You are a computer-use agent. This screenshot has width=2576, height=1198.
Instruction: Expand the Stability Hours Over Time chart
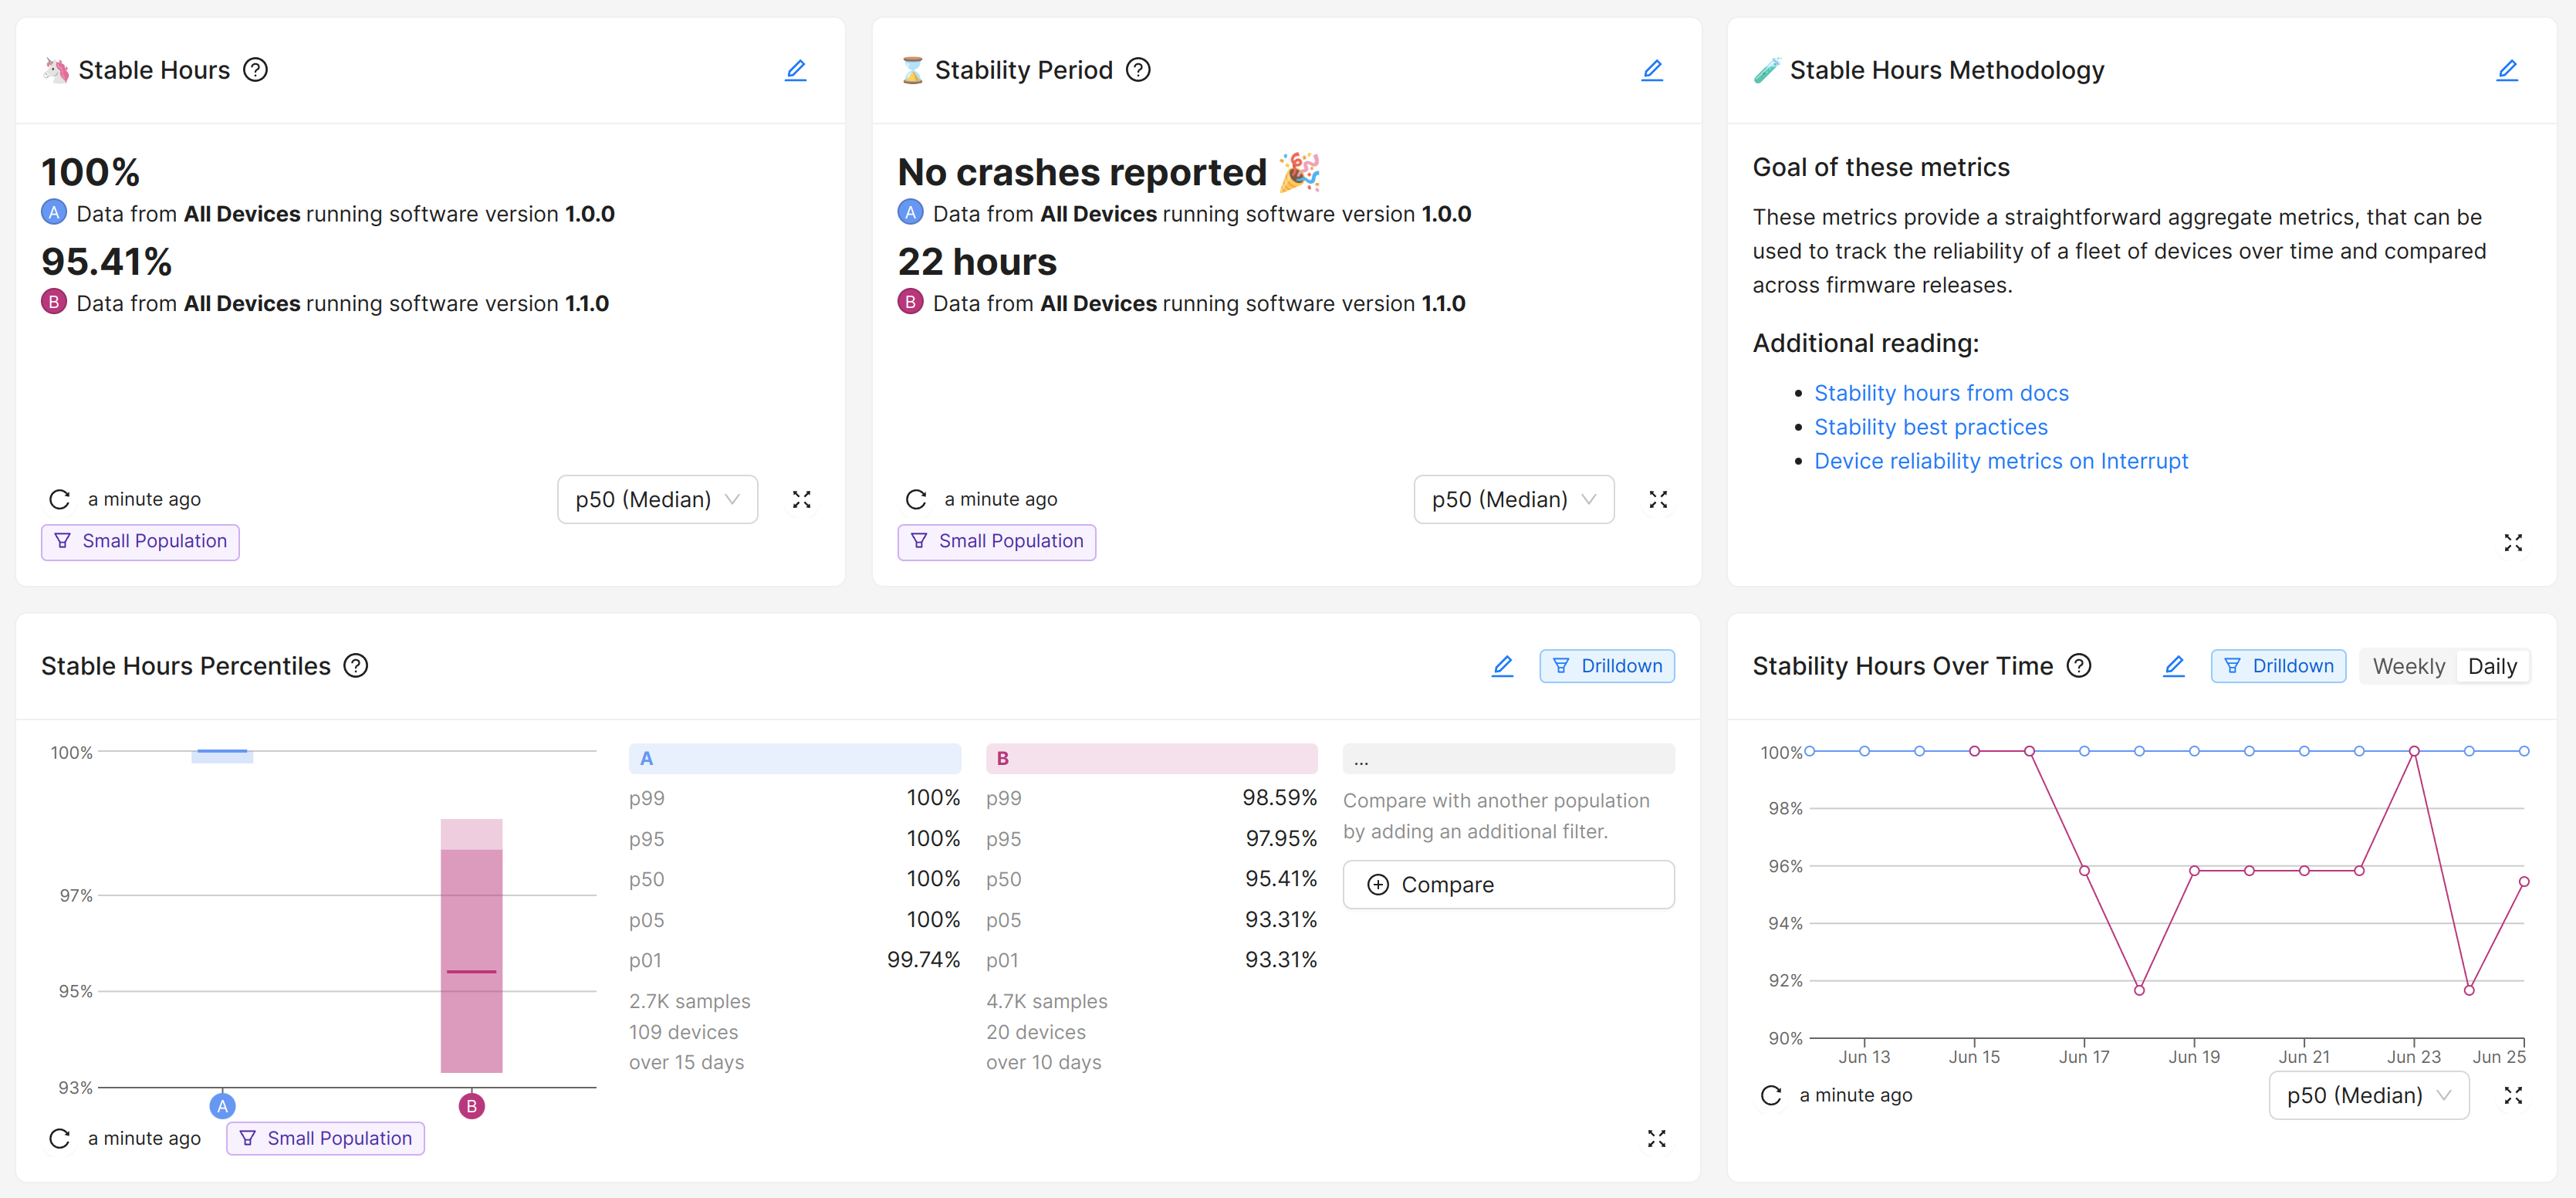tap(2512, 1095)
